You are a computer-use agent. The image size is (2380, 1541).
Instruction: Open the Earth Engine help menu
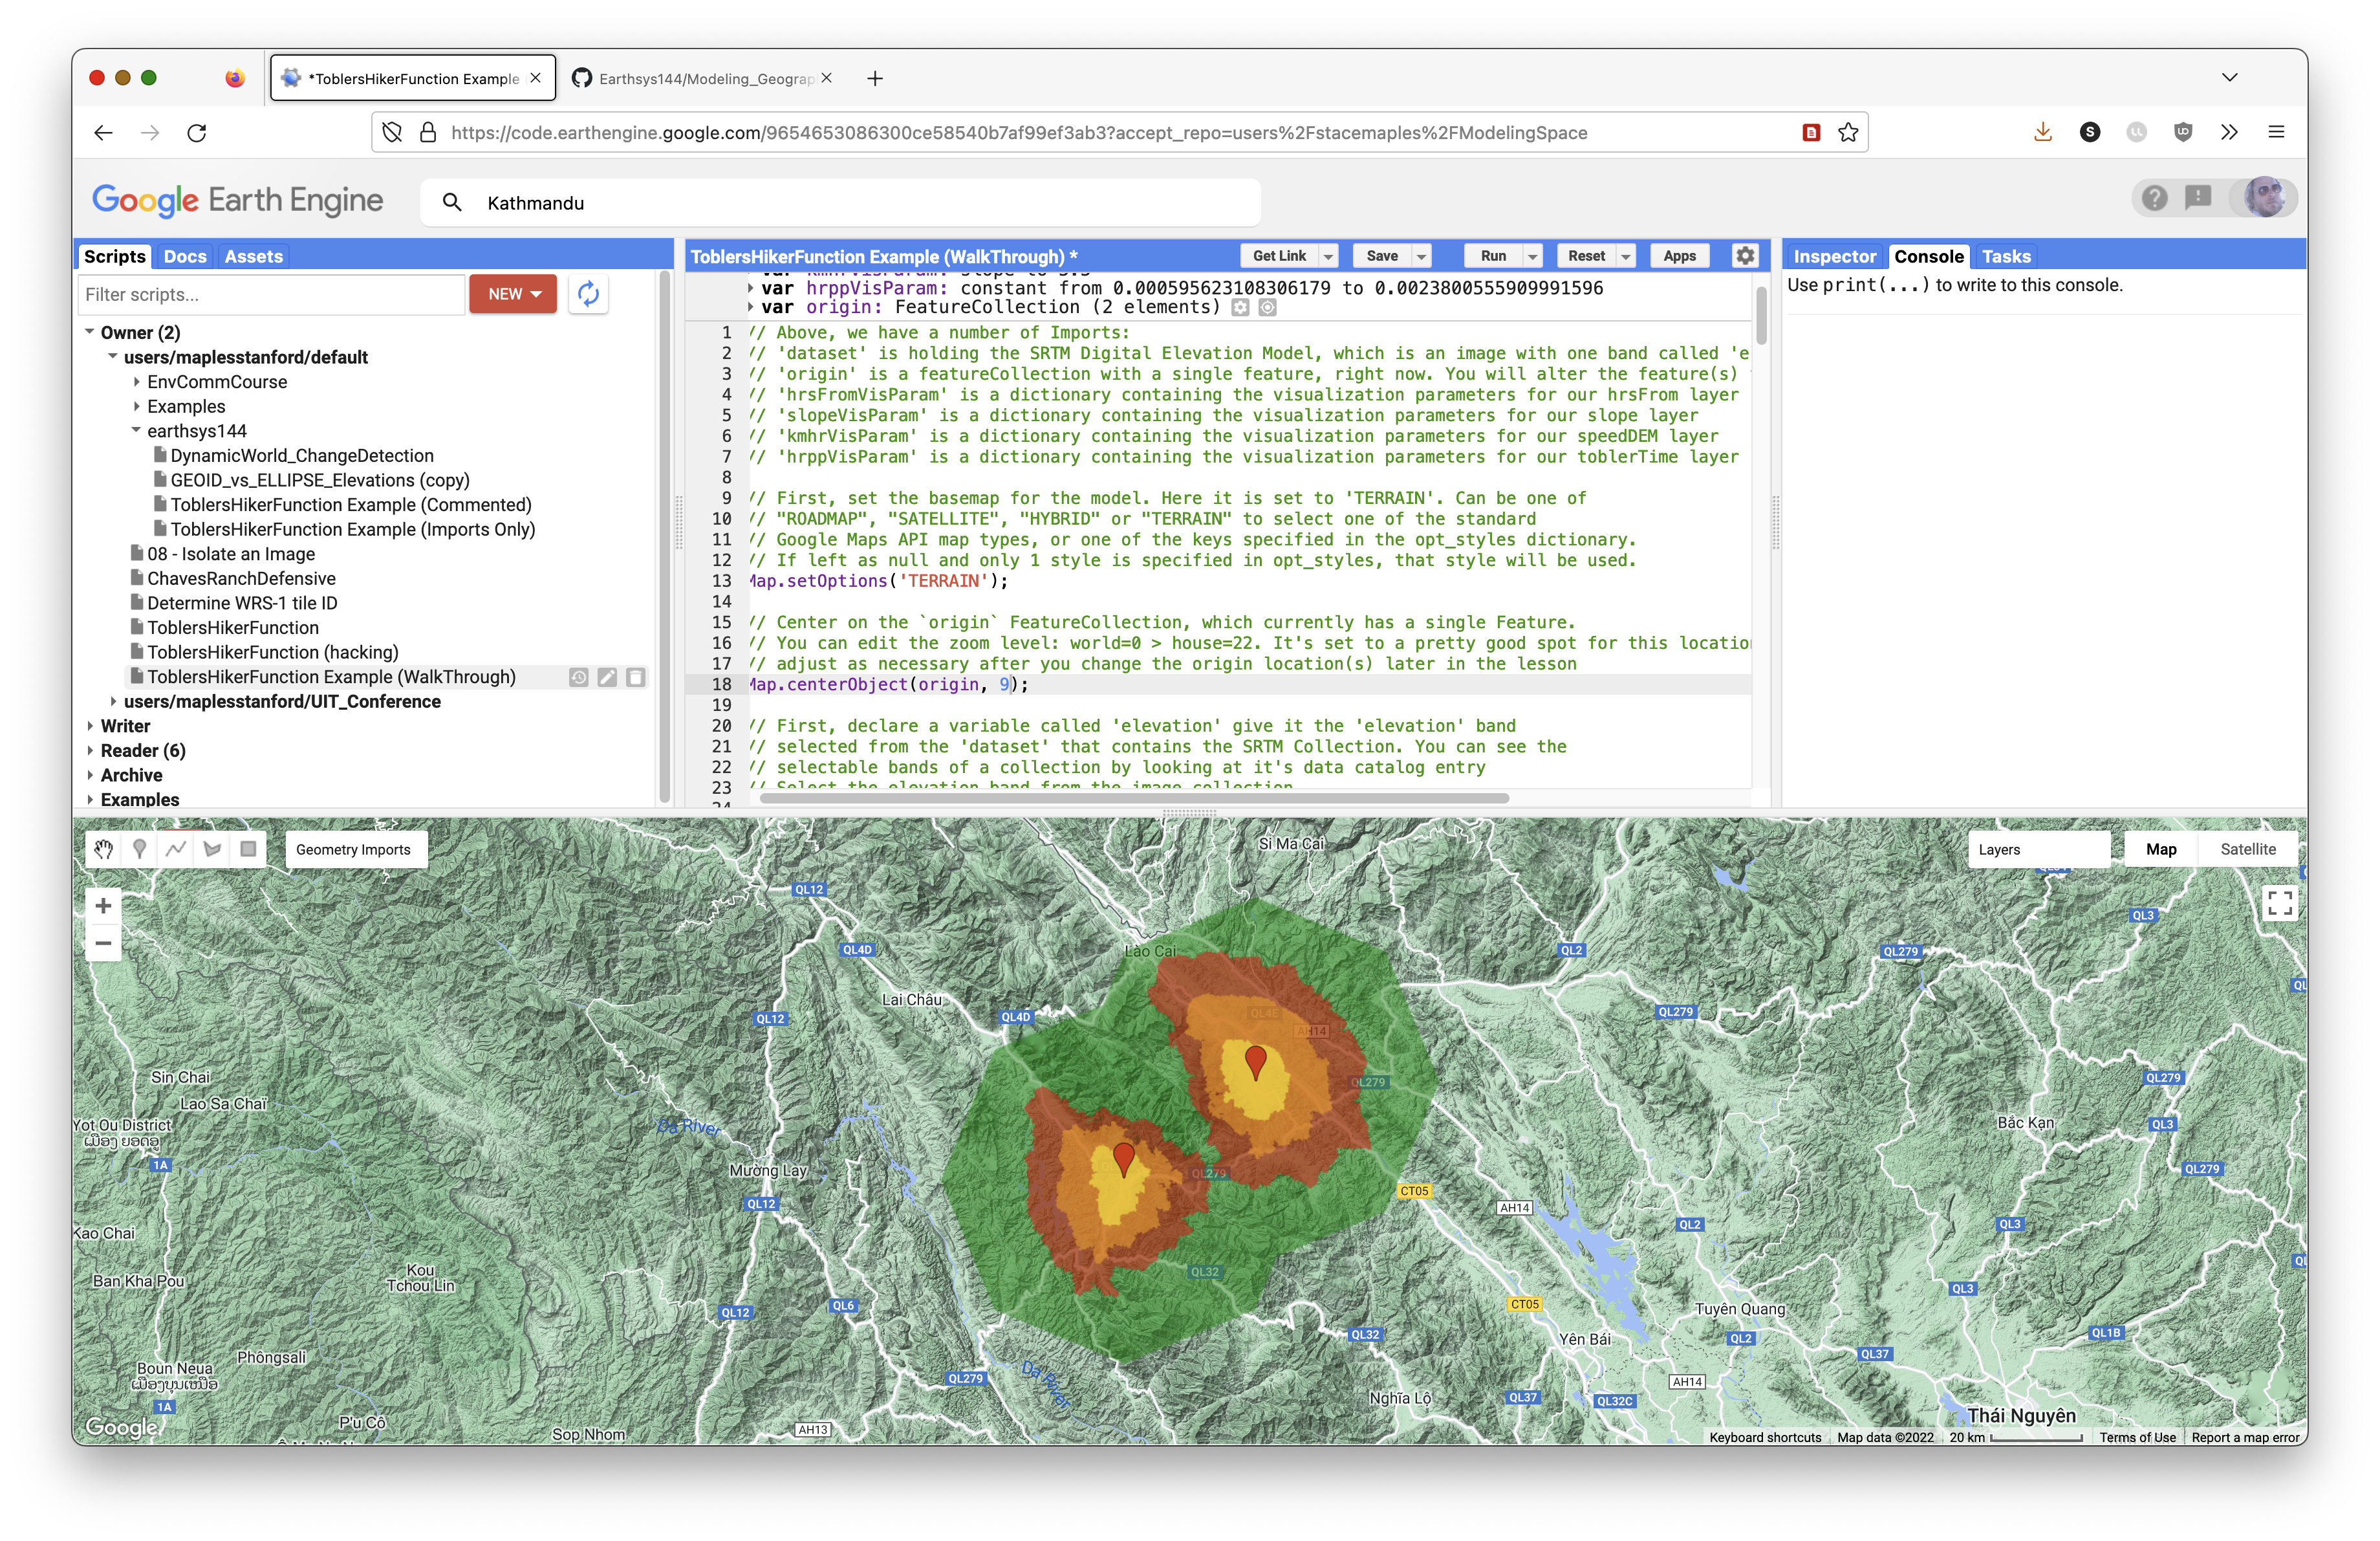point(2155,198)
